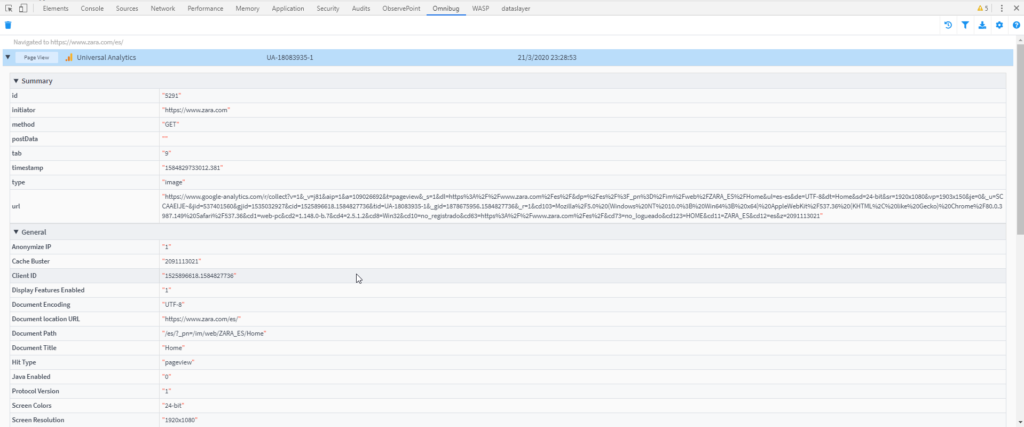Select the id value "5291"
This screenshot has height=427, width=1024.
[171, 95]
